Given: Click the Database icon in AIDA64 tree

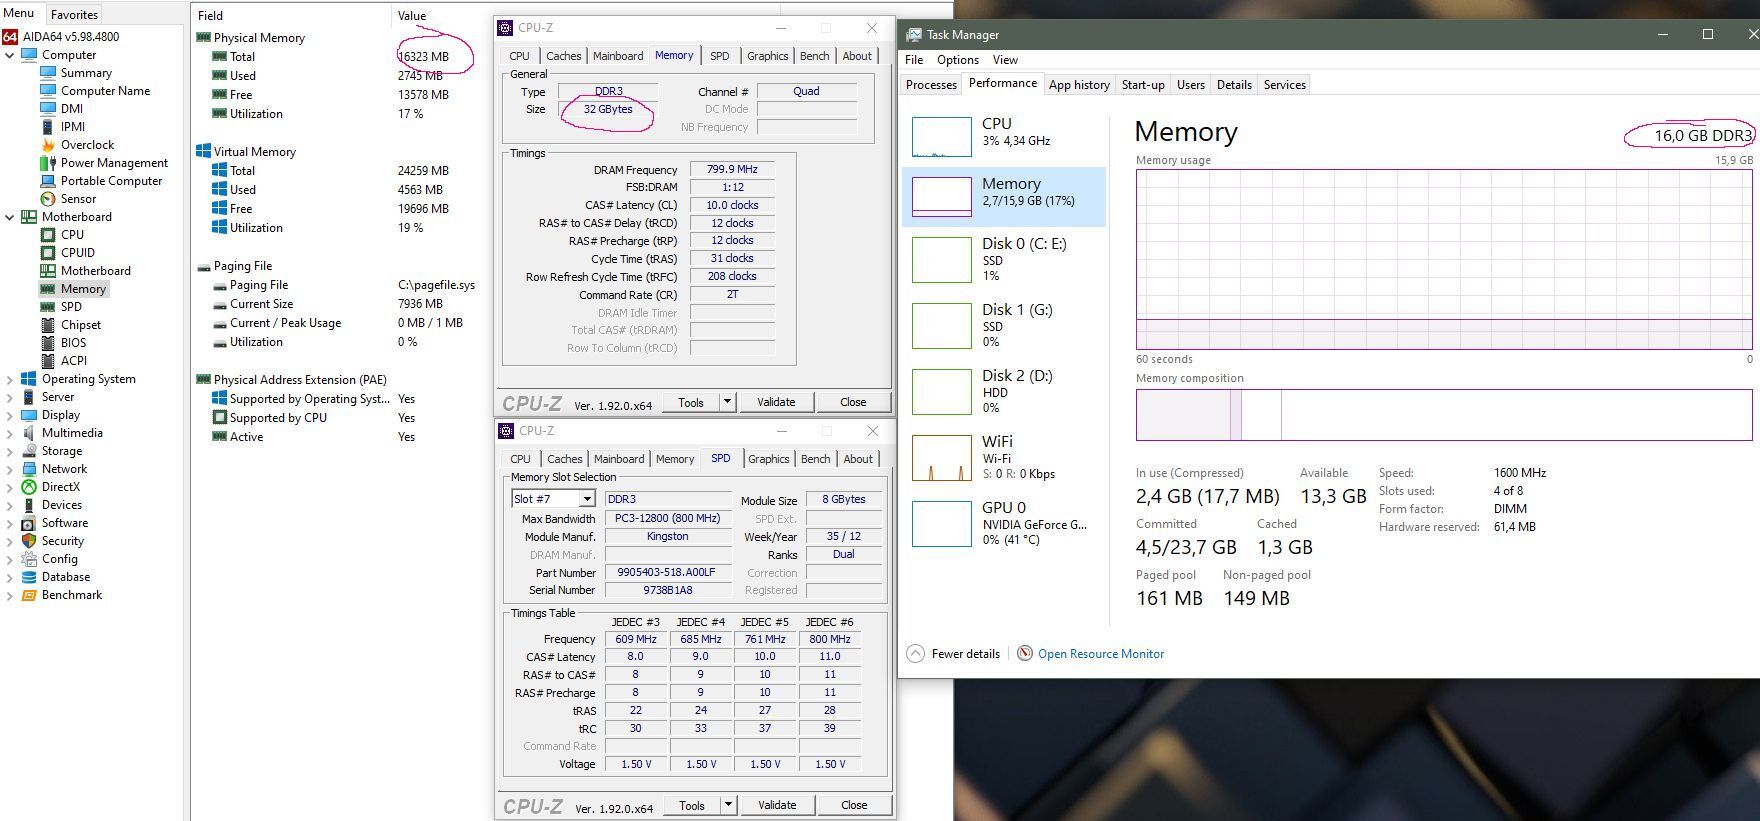Looking at the screenshot, I should tap(29, 577).
